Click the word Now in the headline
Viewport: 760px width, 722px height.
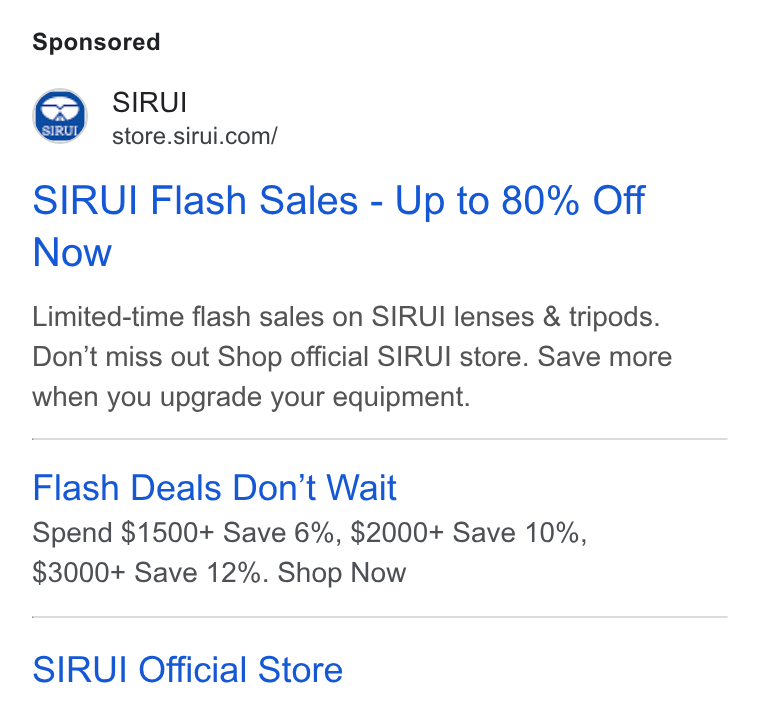coord(72,252)
